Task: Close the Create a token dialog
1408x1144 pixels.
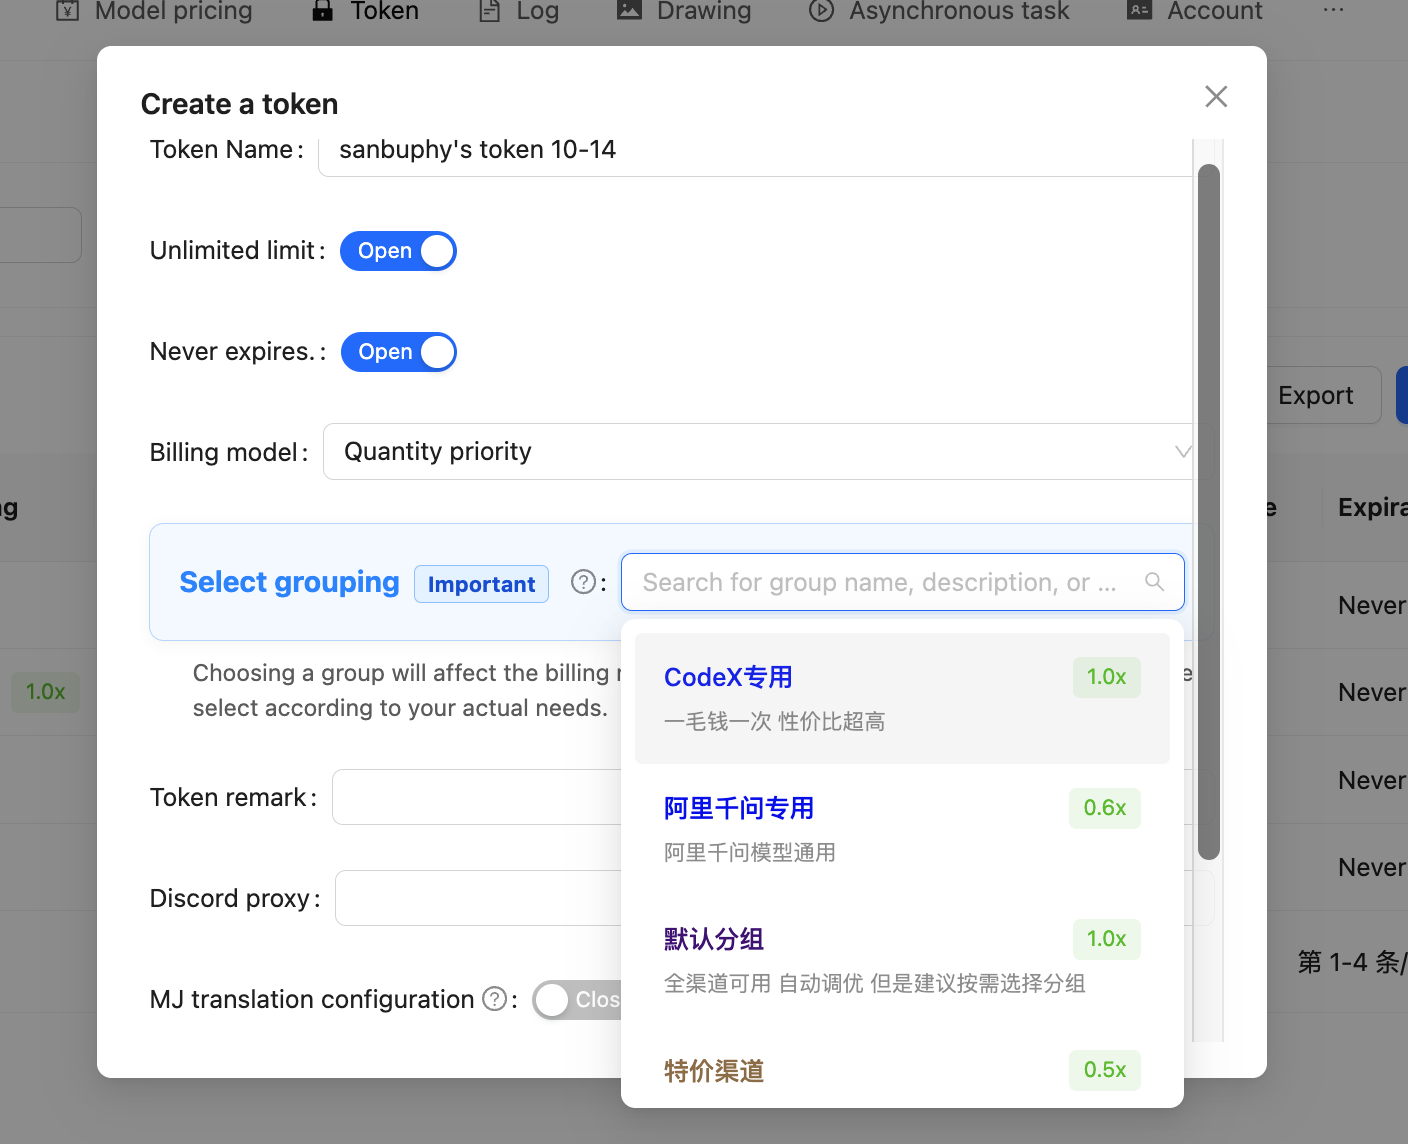Action: tap(1215, 97)
